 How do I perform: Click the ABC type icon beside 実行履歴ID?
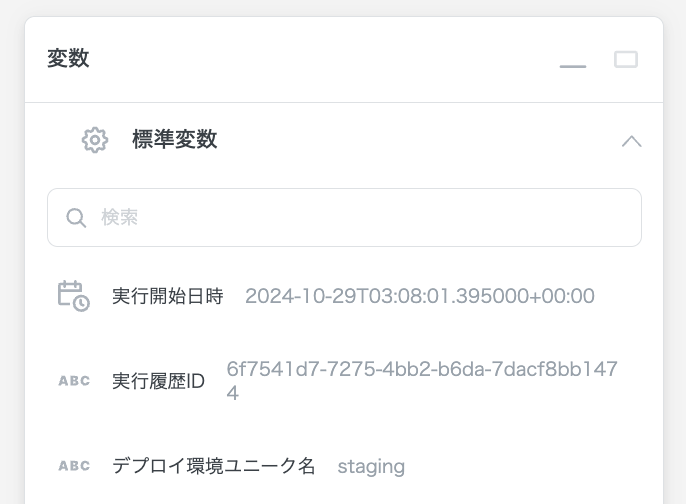tap(74, 381)
